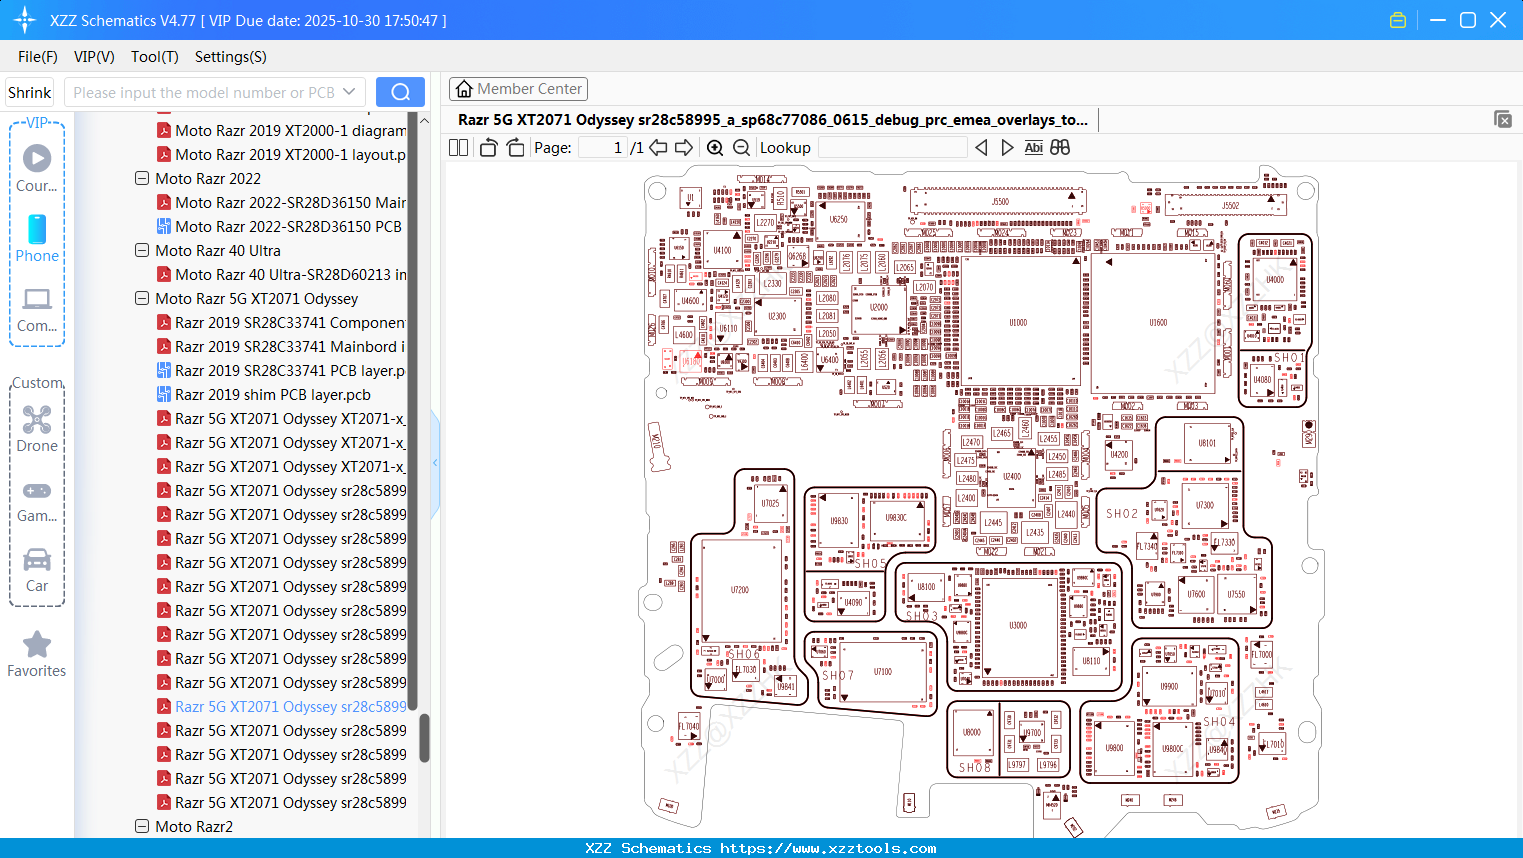
Task: Click the binoculars search icon
Action: point(1059,147)
